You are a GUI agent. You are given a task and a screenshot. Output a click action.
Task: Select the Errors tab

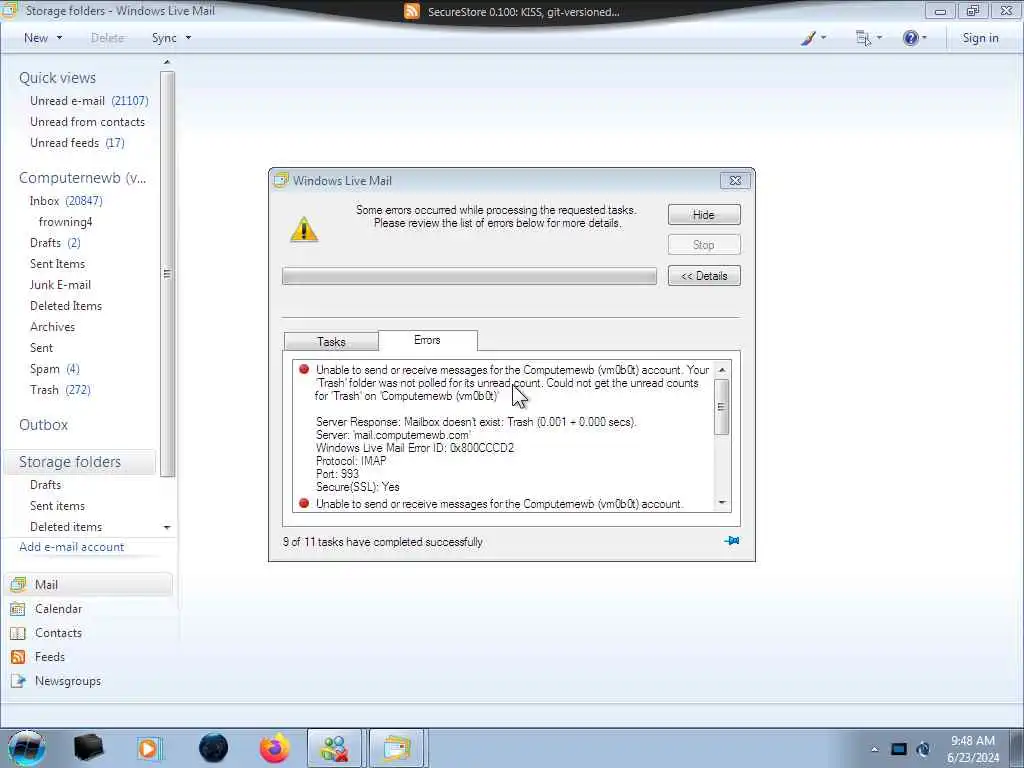[x=427, y=340]
